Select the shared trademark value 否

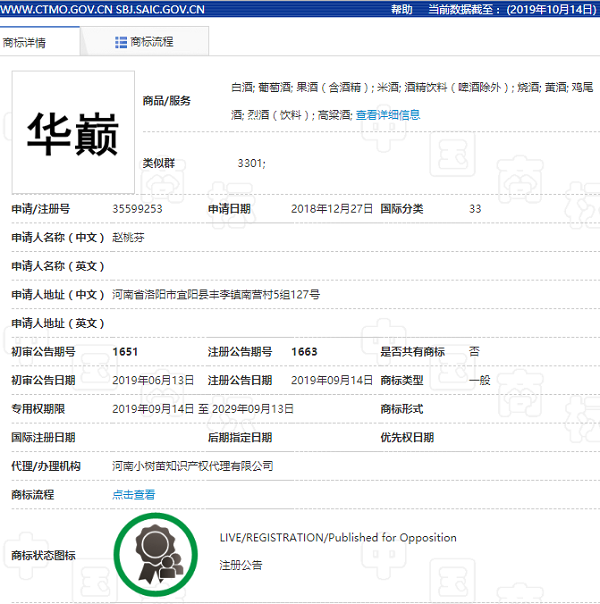coord(474,351)
